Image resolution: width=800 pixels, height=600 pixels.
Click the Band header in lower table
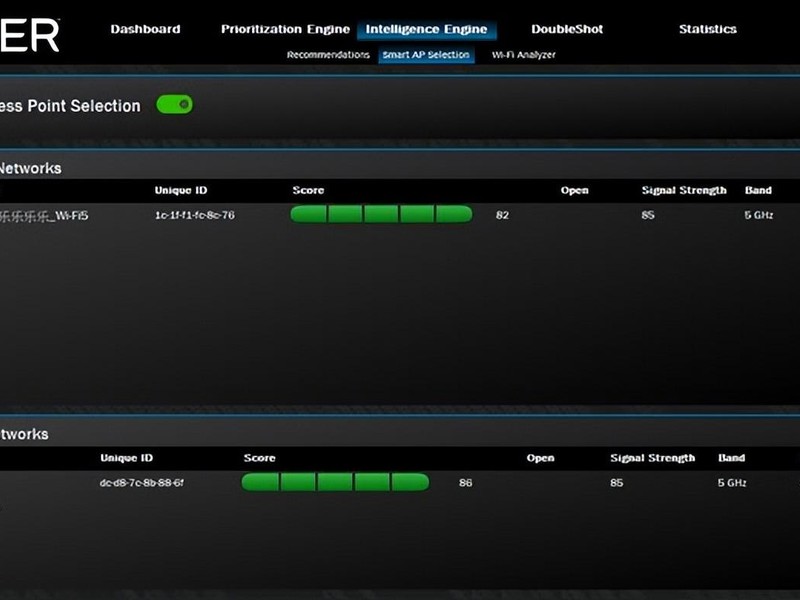pos(732,458)
